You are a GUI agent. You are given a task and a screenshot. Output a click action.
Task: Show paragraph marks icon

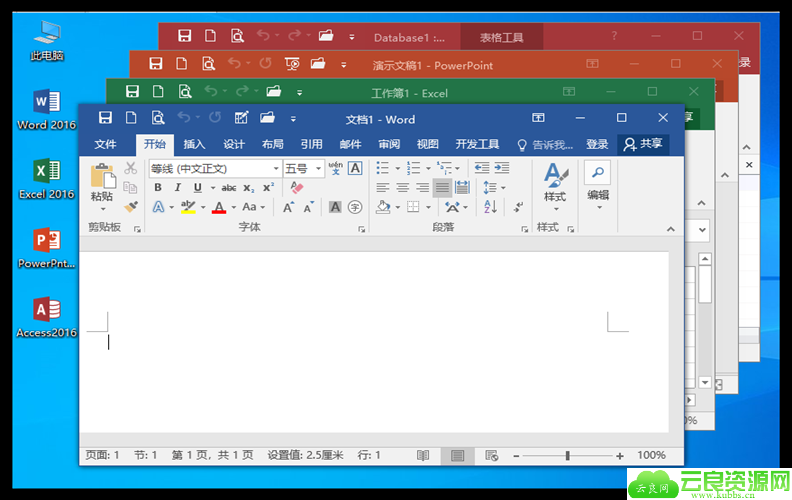tap(518, 207)
